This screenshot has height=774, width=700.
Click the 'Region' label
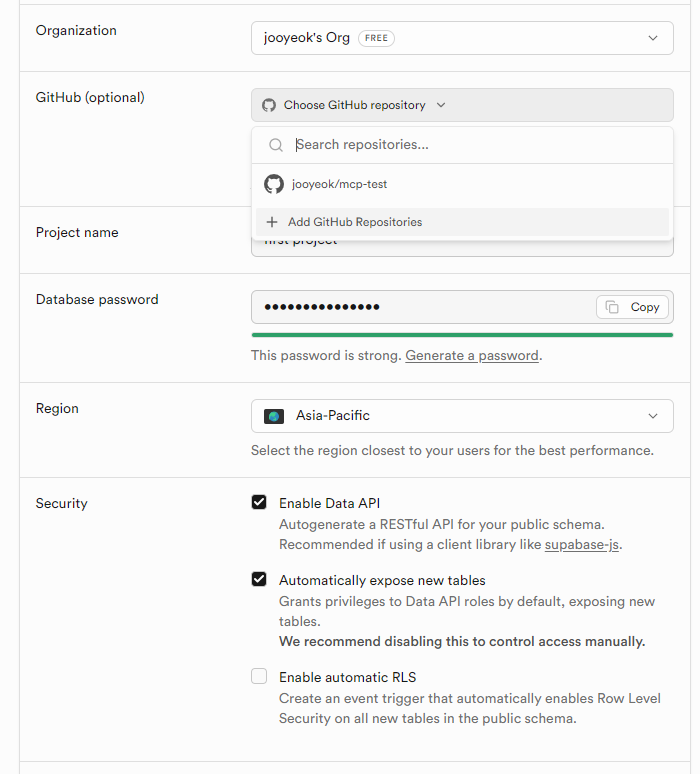pos(57,409)
